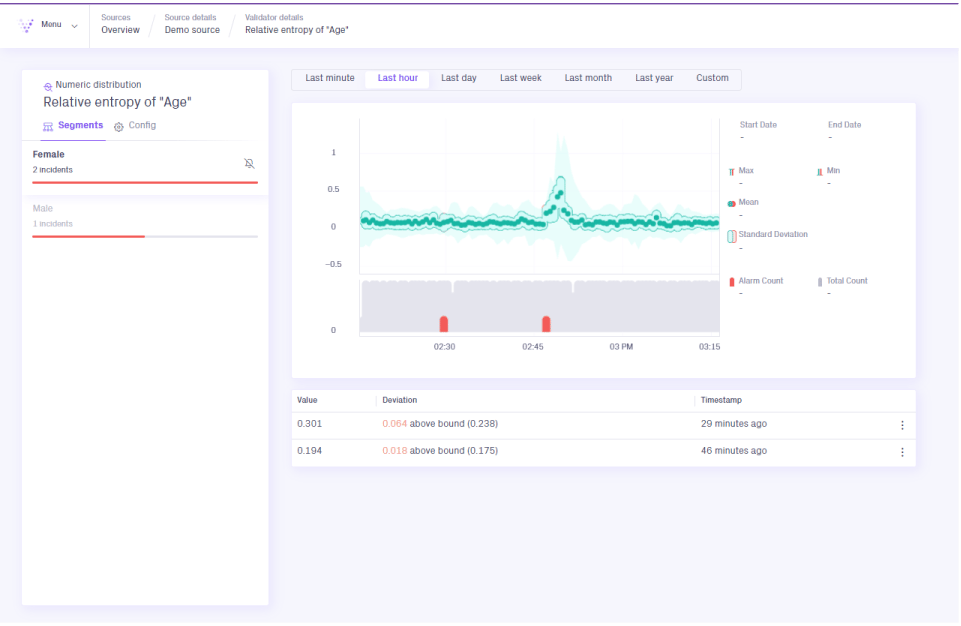
Task: Open options for the 0.301 incident row
Action: click(x=902, y=425)
